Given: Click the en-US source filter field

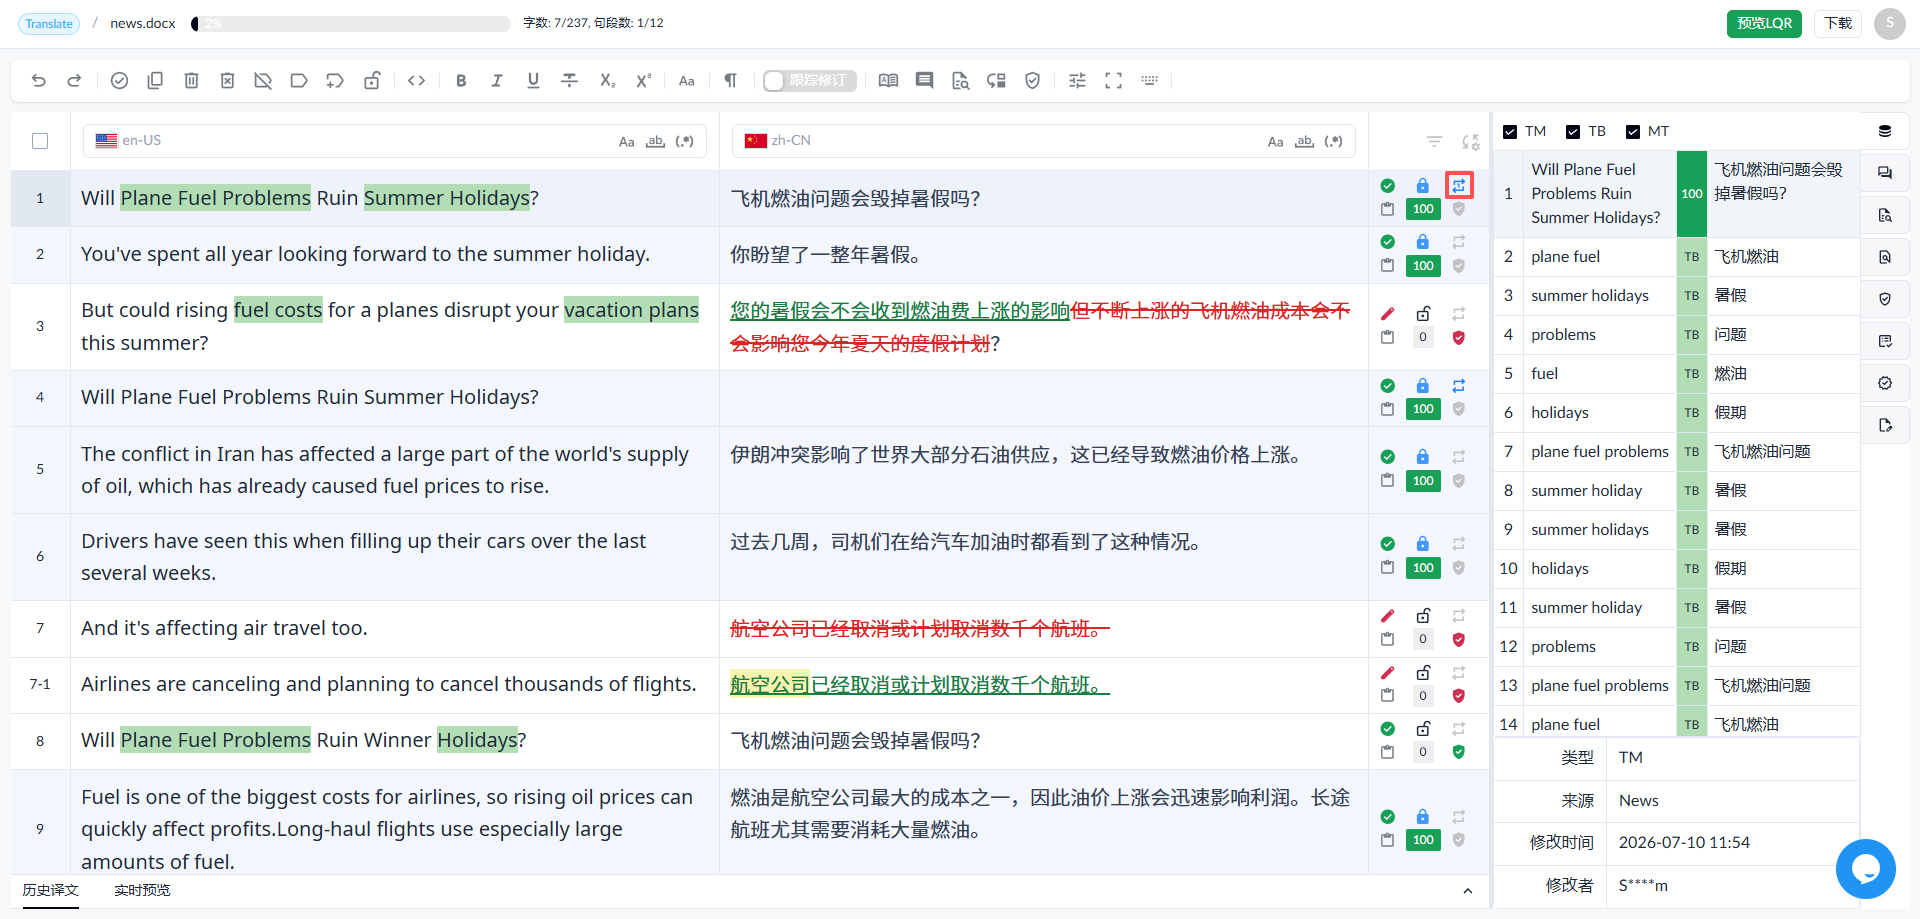Looking at the screenshot, I should point(395,141).
